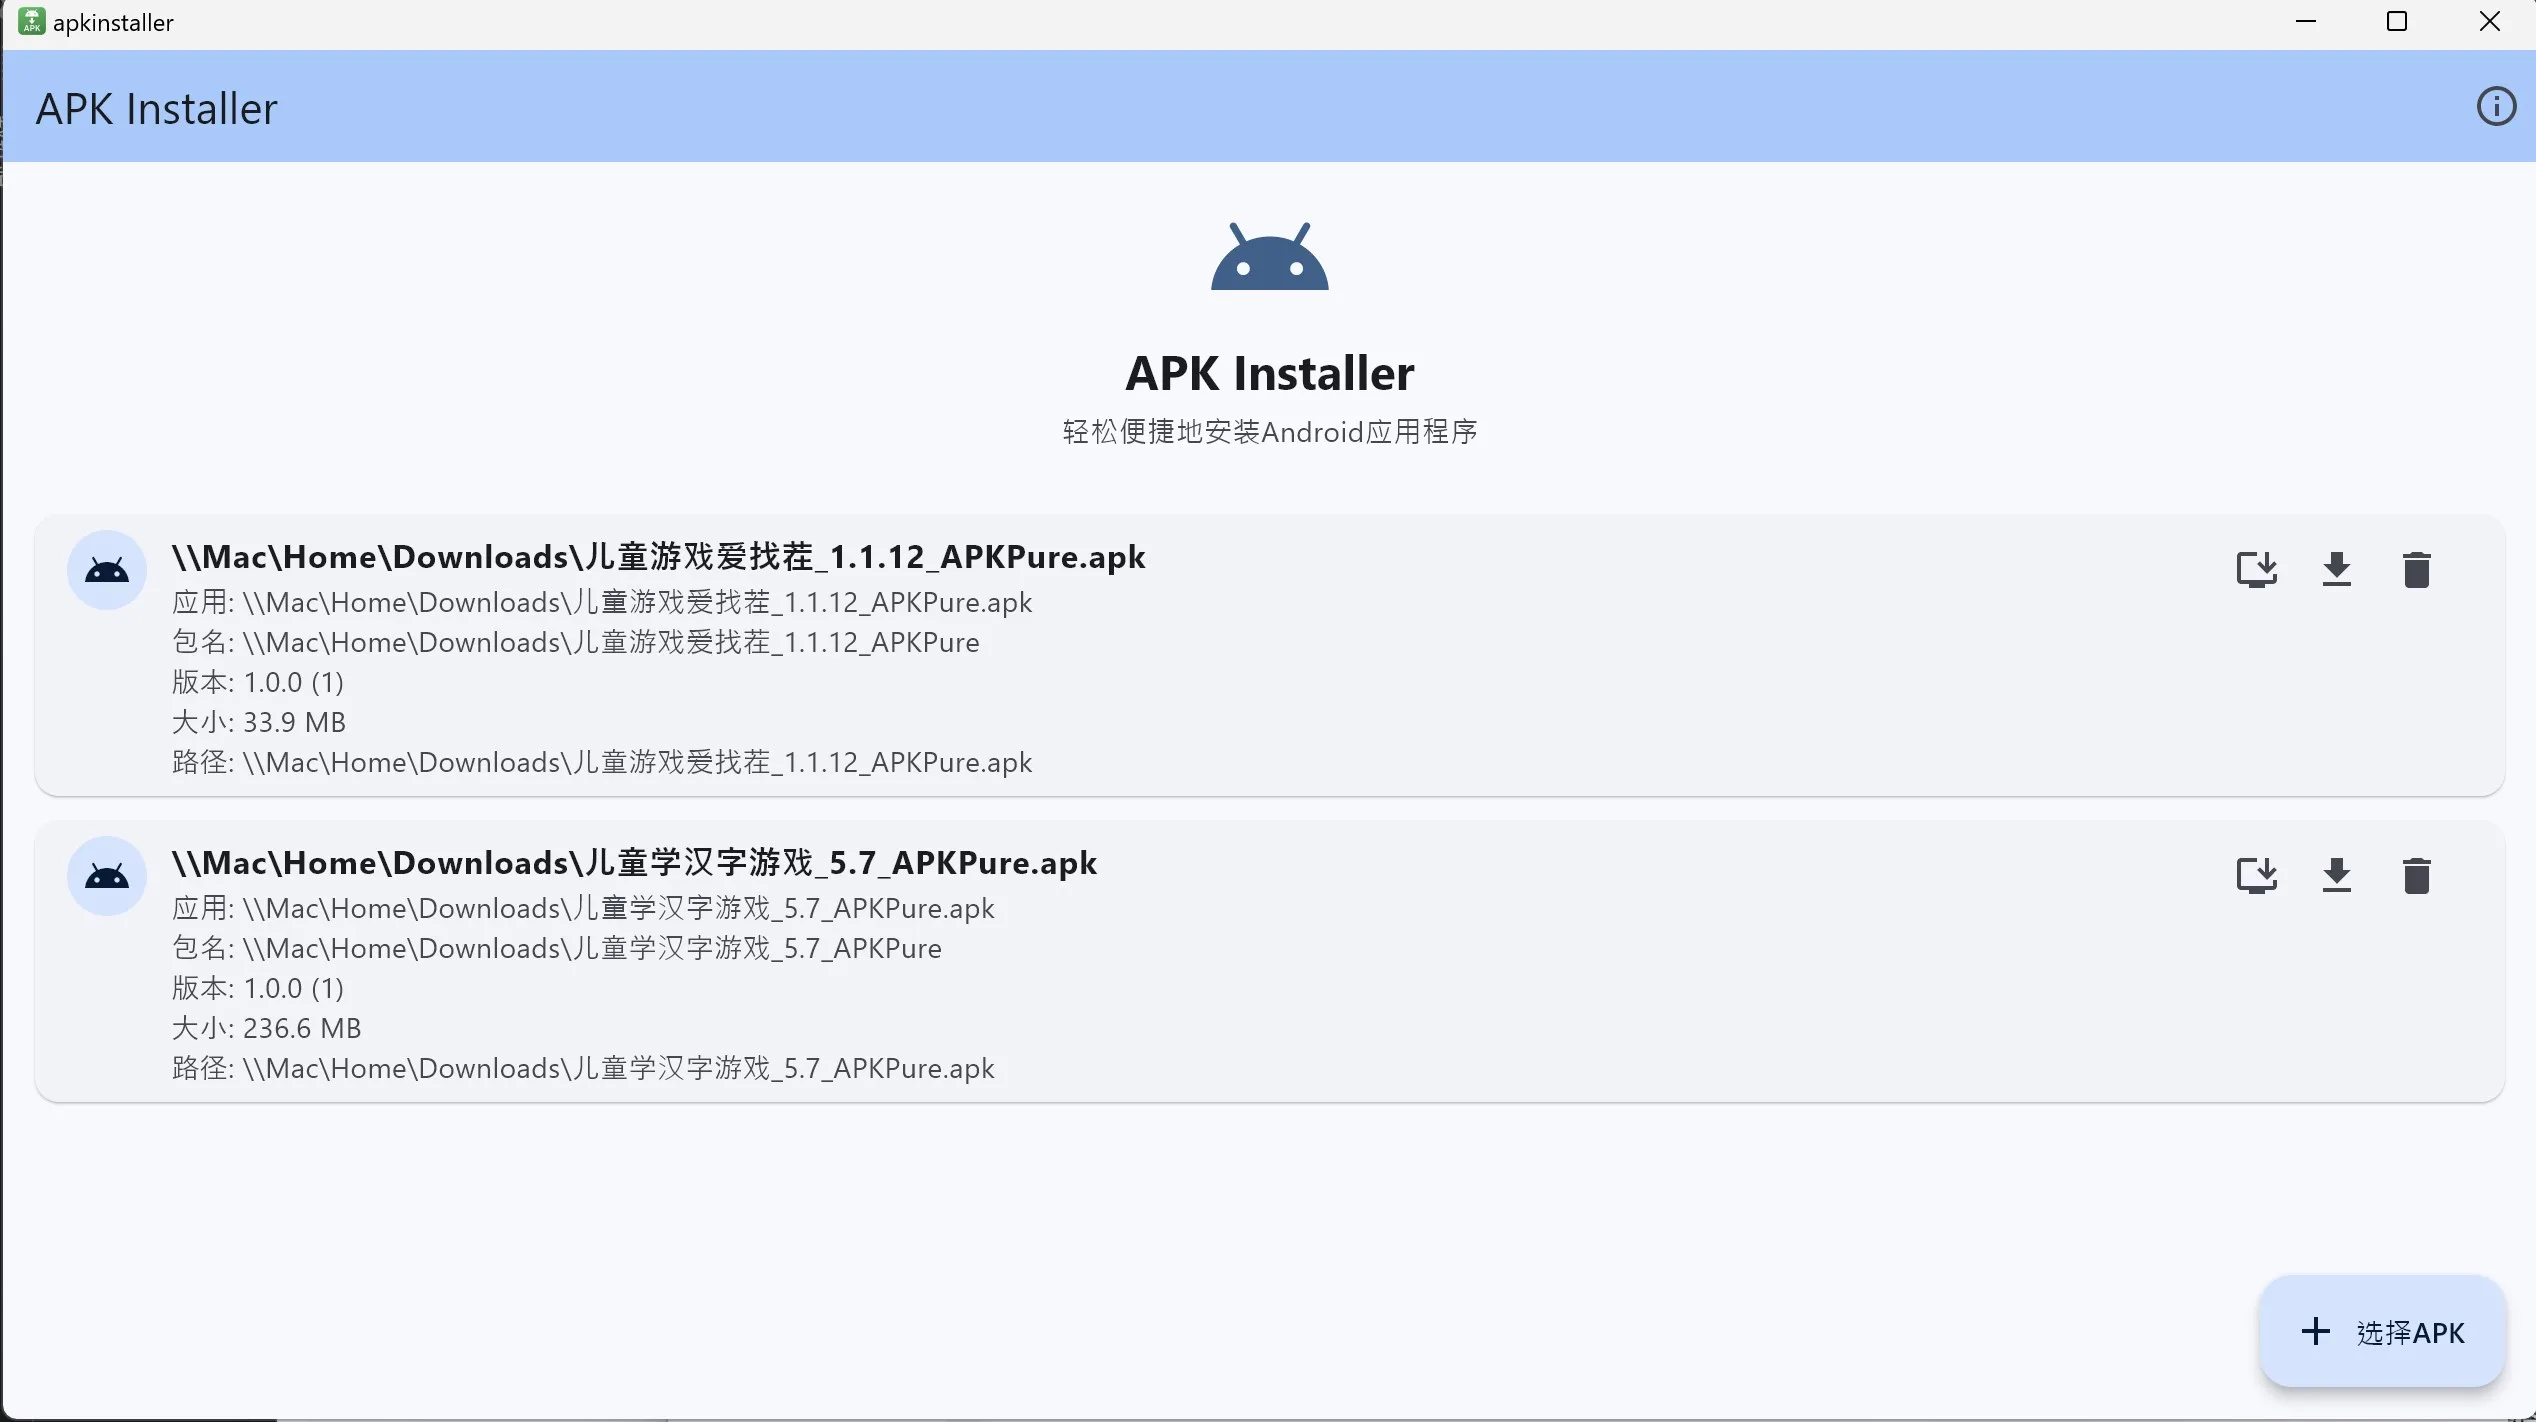Screen dimensions: 2536x1422
Task: Open the info icon in the app bar
Action: (2496, 106)
